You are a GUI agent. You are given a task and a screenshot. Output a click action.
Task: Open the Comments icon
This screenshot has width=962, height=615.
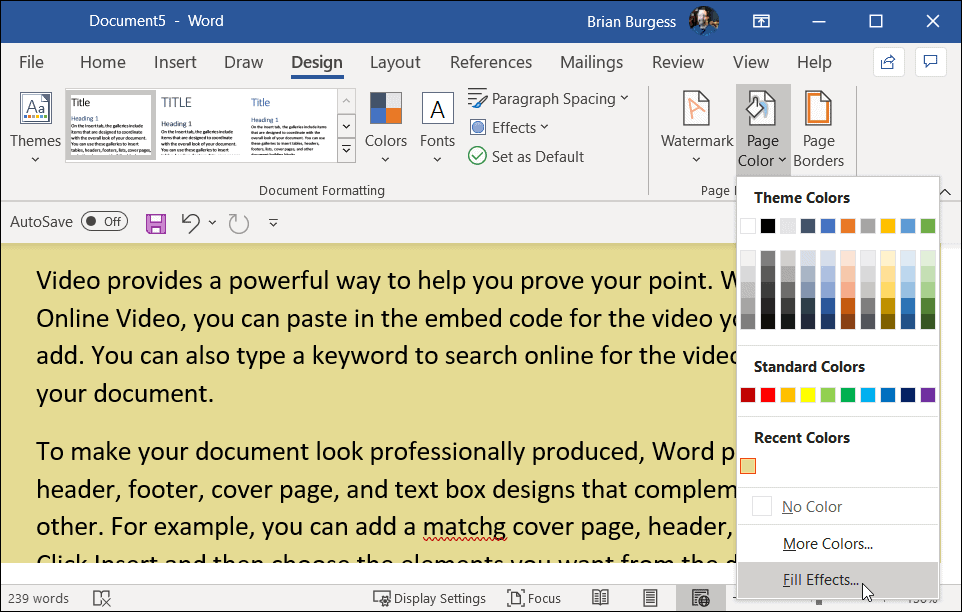point(931,62)
